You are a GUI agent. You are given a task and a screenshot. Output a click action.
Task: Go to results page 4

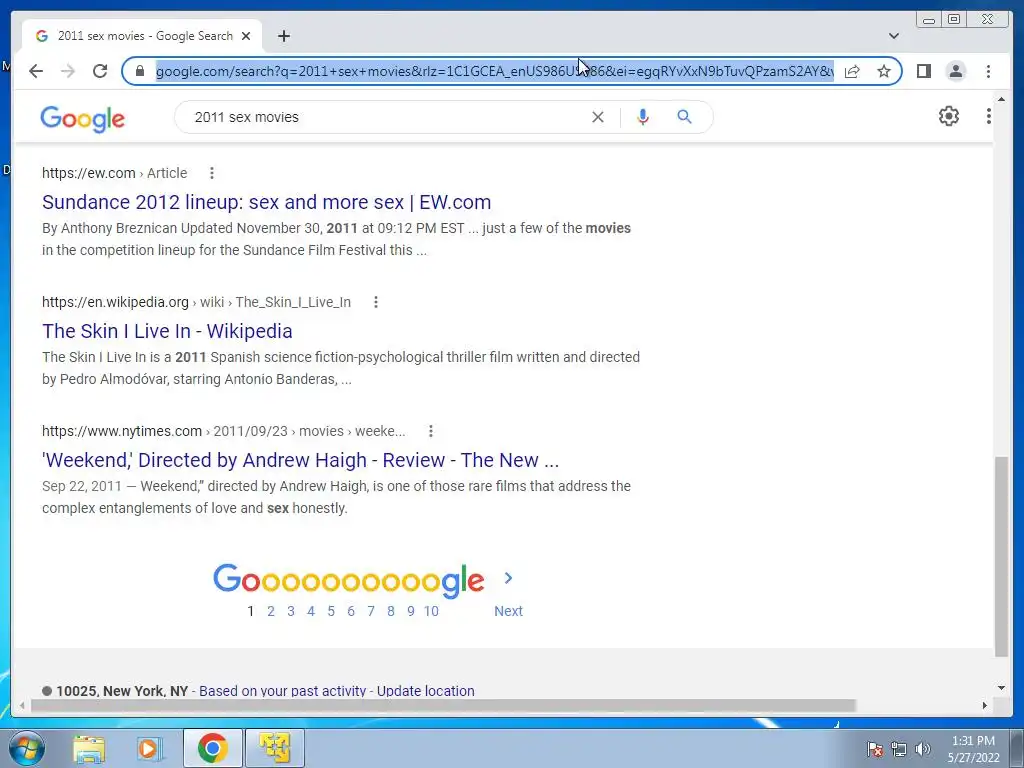point(311,611)
